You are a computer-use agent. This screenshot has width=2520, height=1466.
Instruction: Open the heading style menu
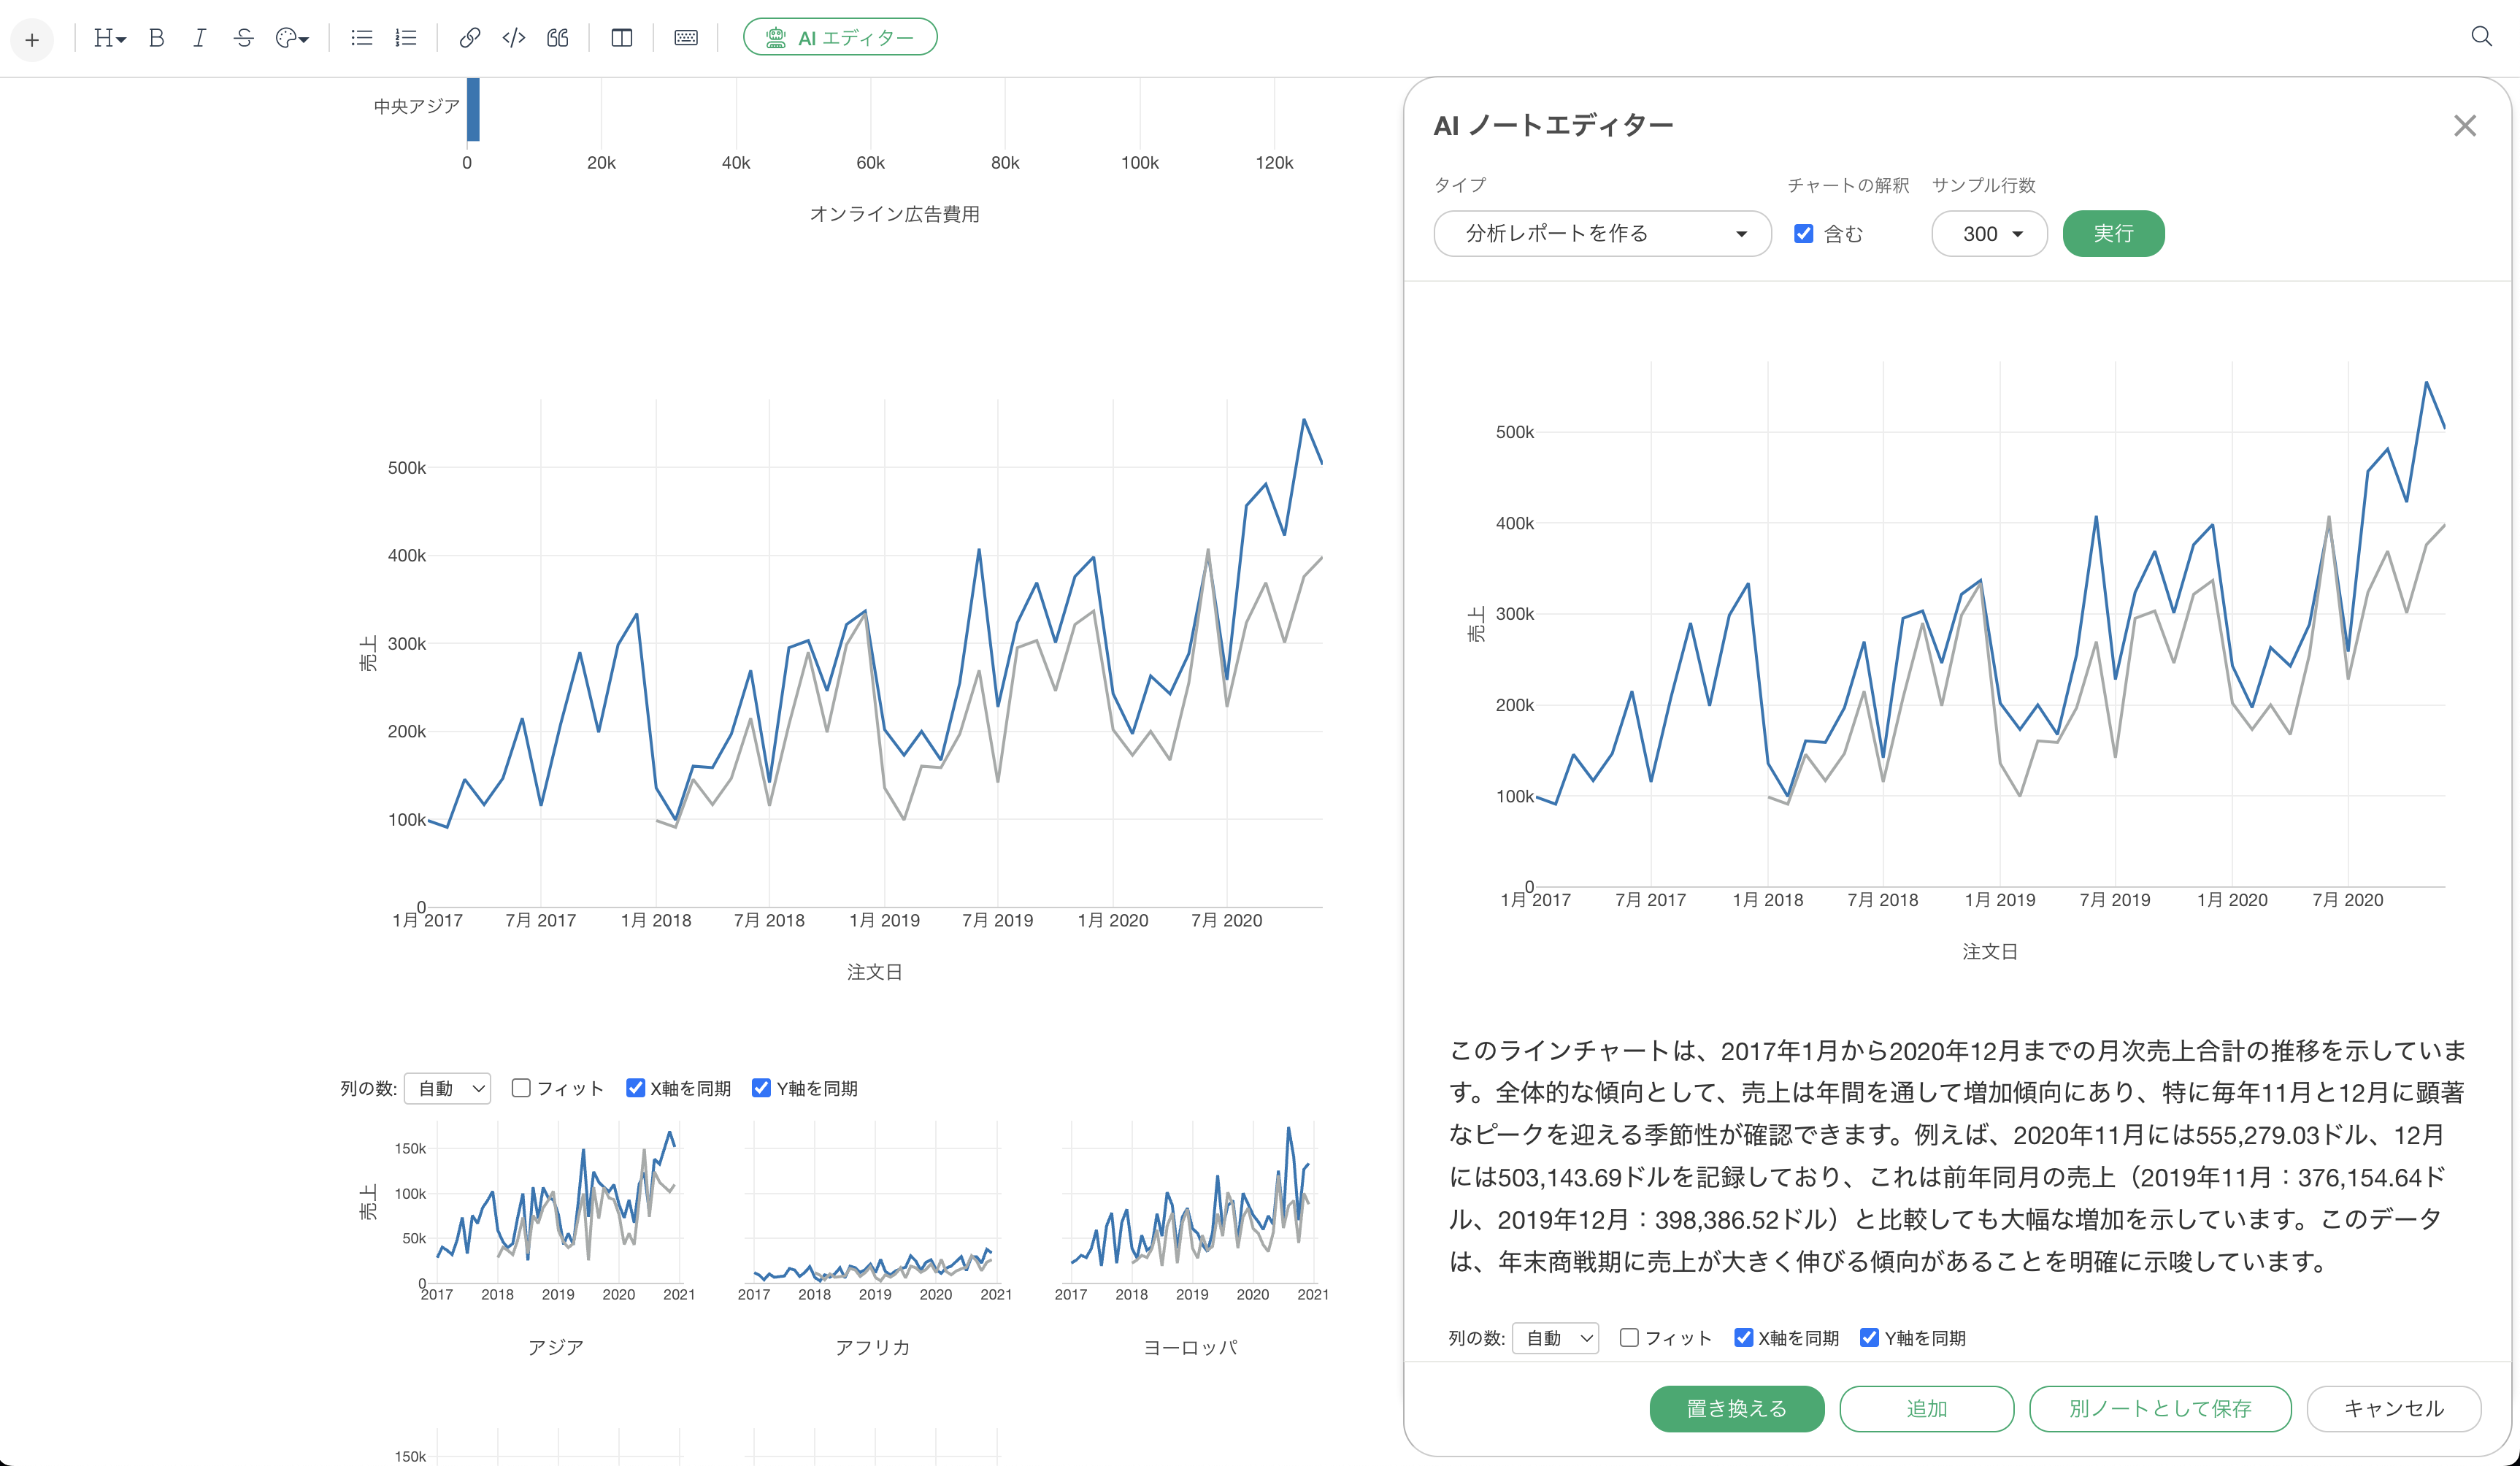[x=108, y=38]
